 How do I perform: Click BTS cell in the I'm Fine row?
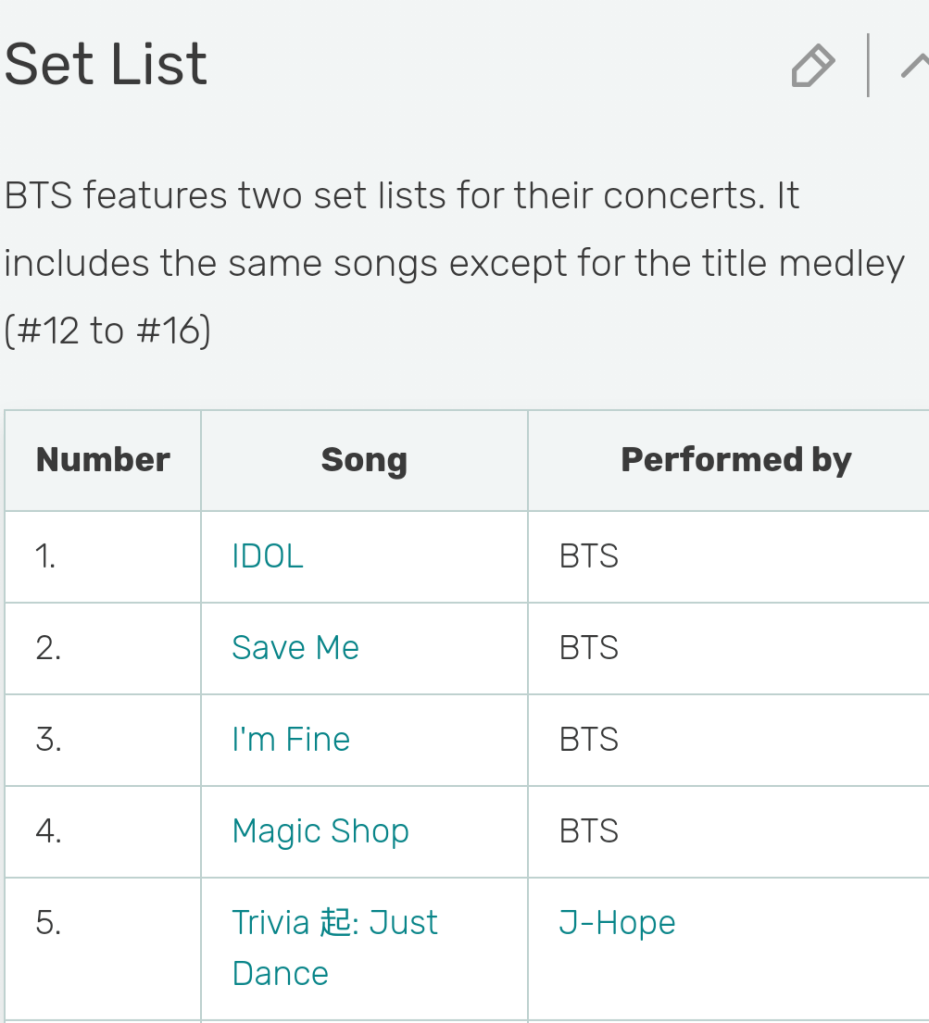[589, 740]
